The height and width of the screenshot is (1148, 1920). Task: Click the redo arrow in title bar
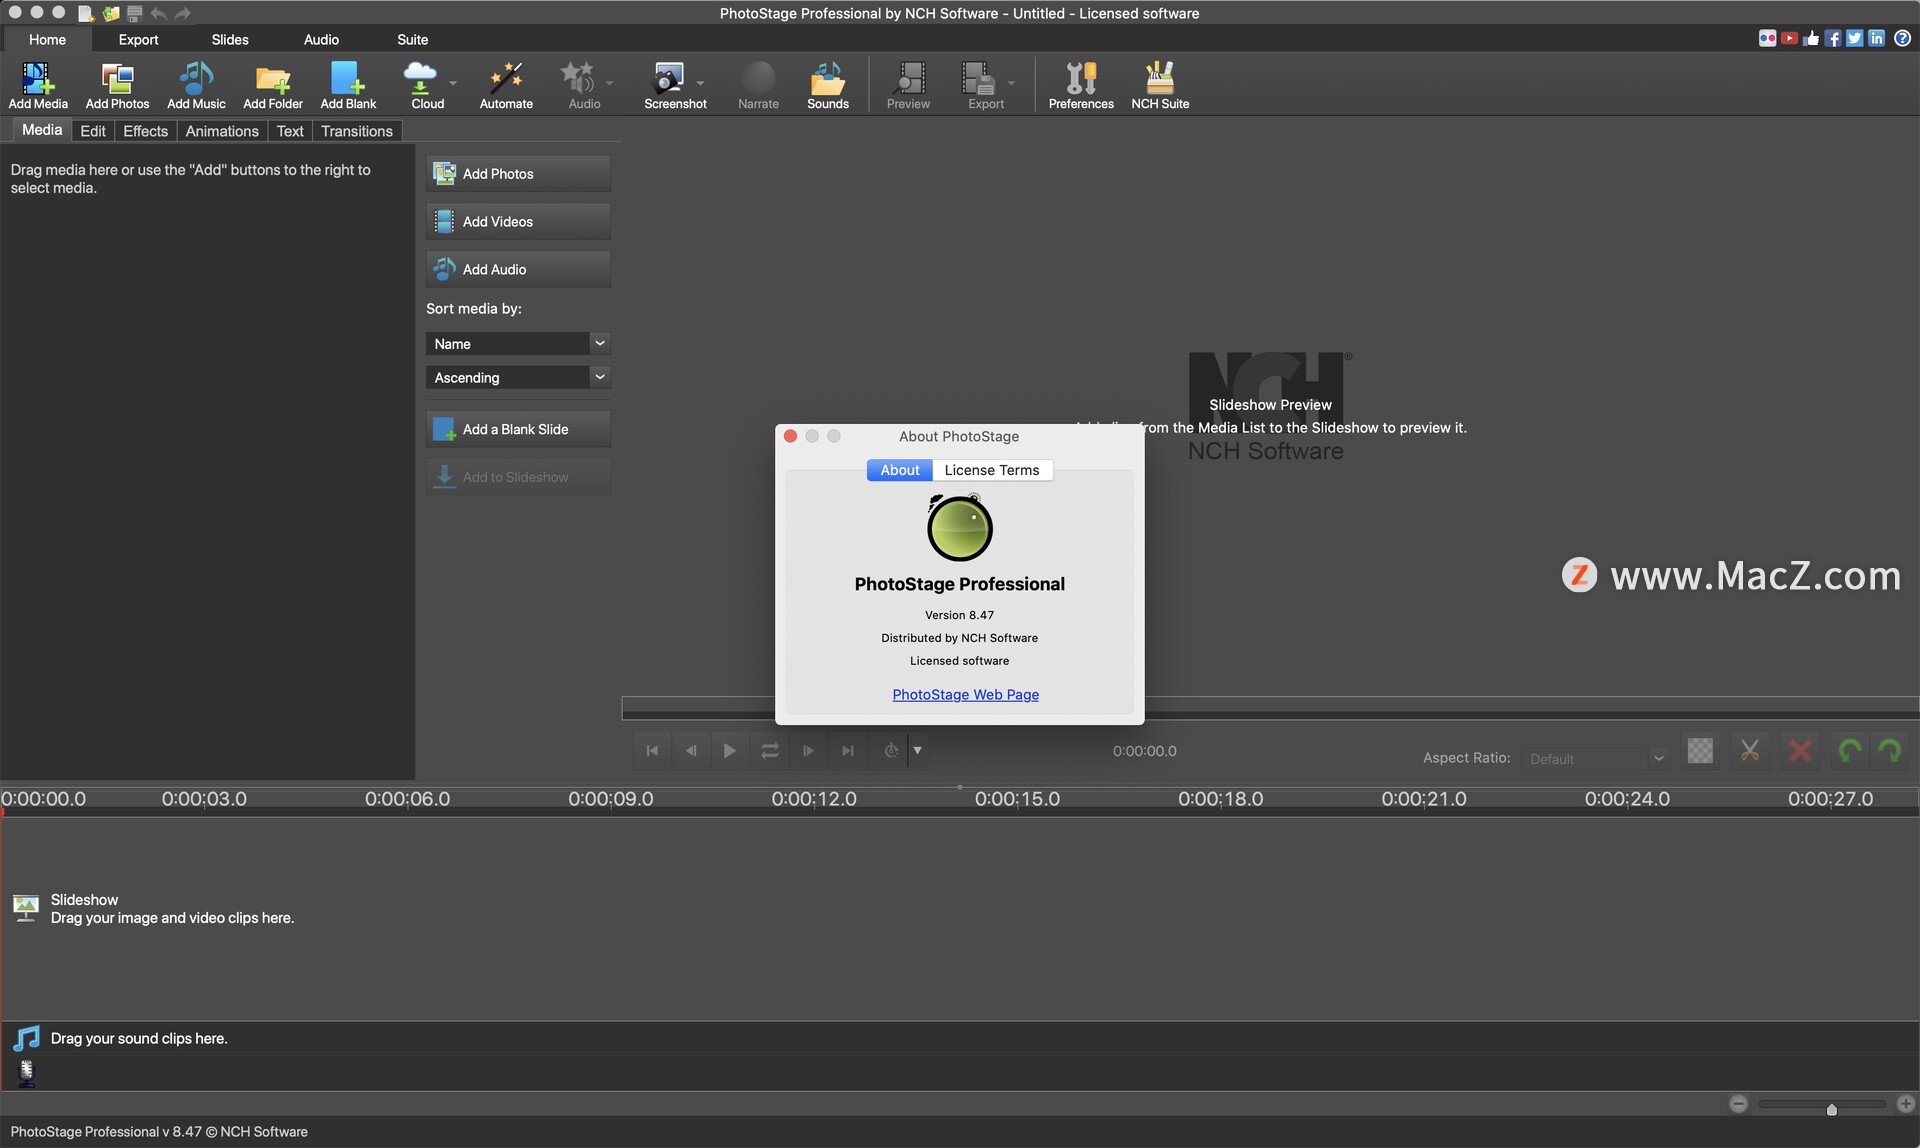pyautogui.click(x=182, y=13)
